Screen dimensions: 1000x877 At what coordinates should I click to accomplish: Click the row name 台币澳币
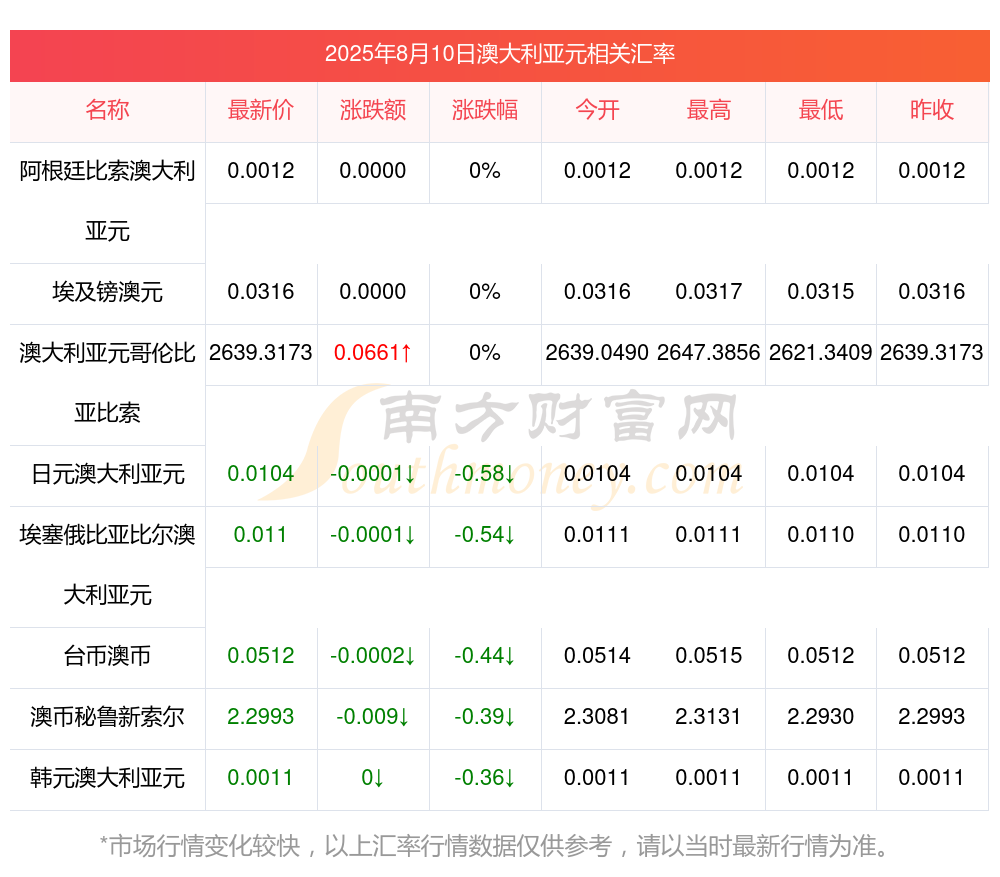pyautogui.click(x=107, y=656)
